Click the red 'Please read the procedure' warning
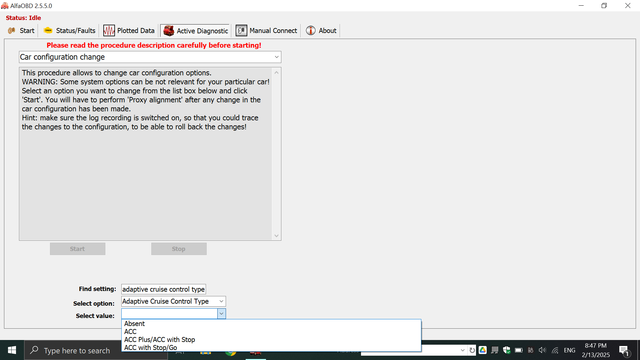640x360 pixels. [154, 45]
